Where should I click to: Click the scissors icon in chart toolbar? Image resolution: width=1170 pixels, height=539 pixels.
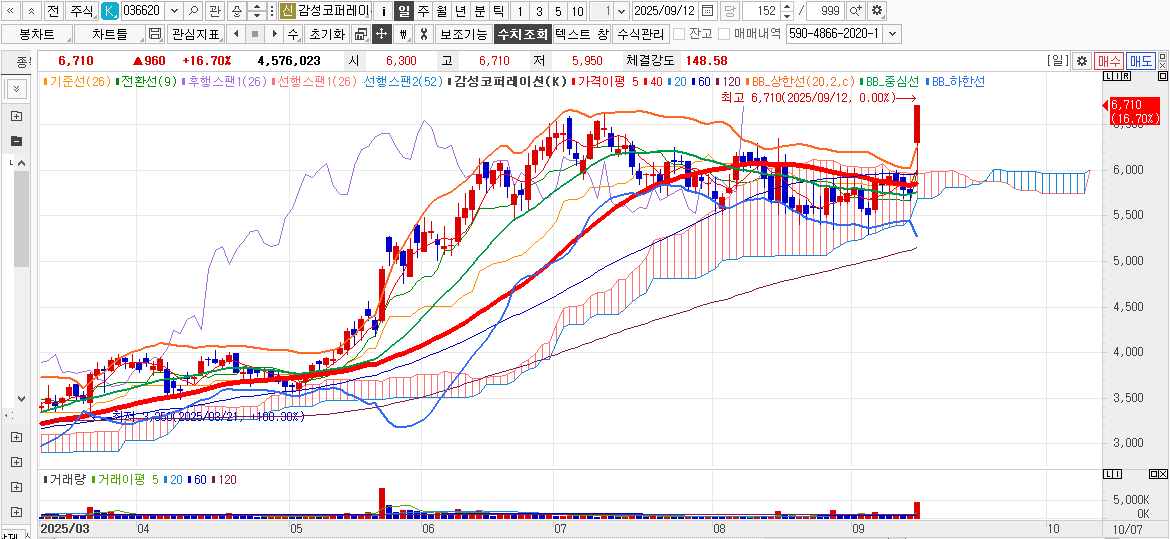[x=423, y=34]
